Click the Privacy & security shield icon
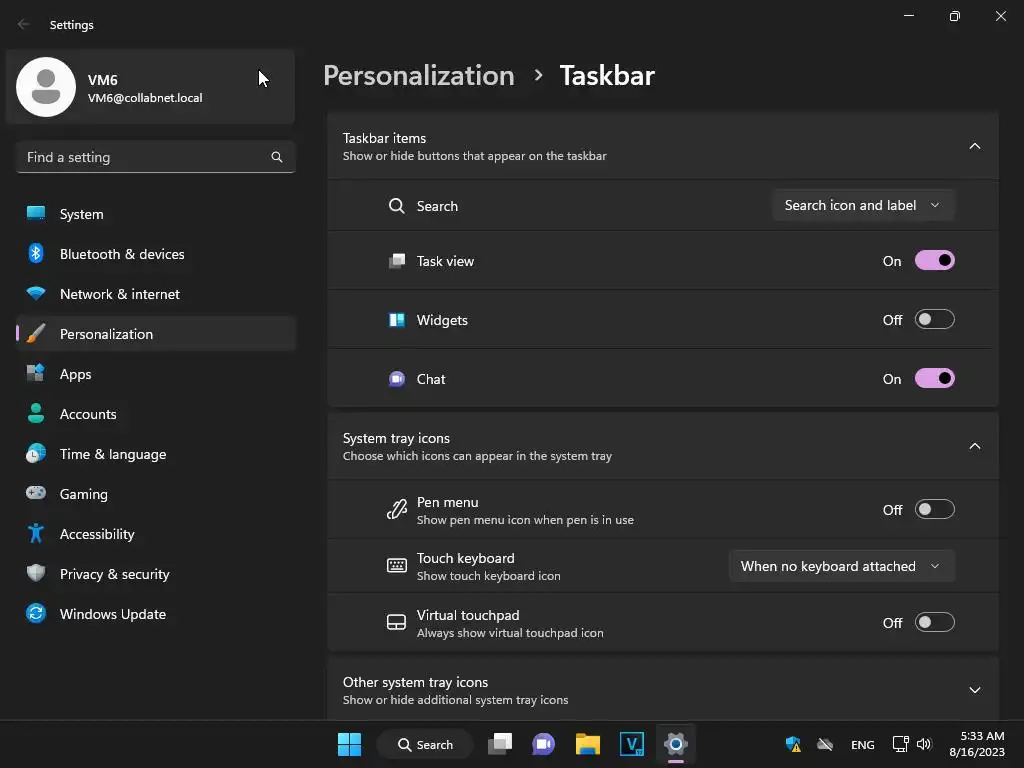 click(36, 574)
